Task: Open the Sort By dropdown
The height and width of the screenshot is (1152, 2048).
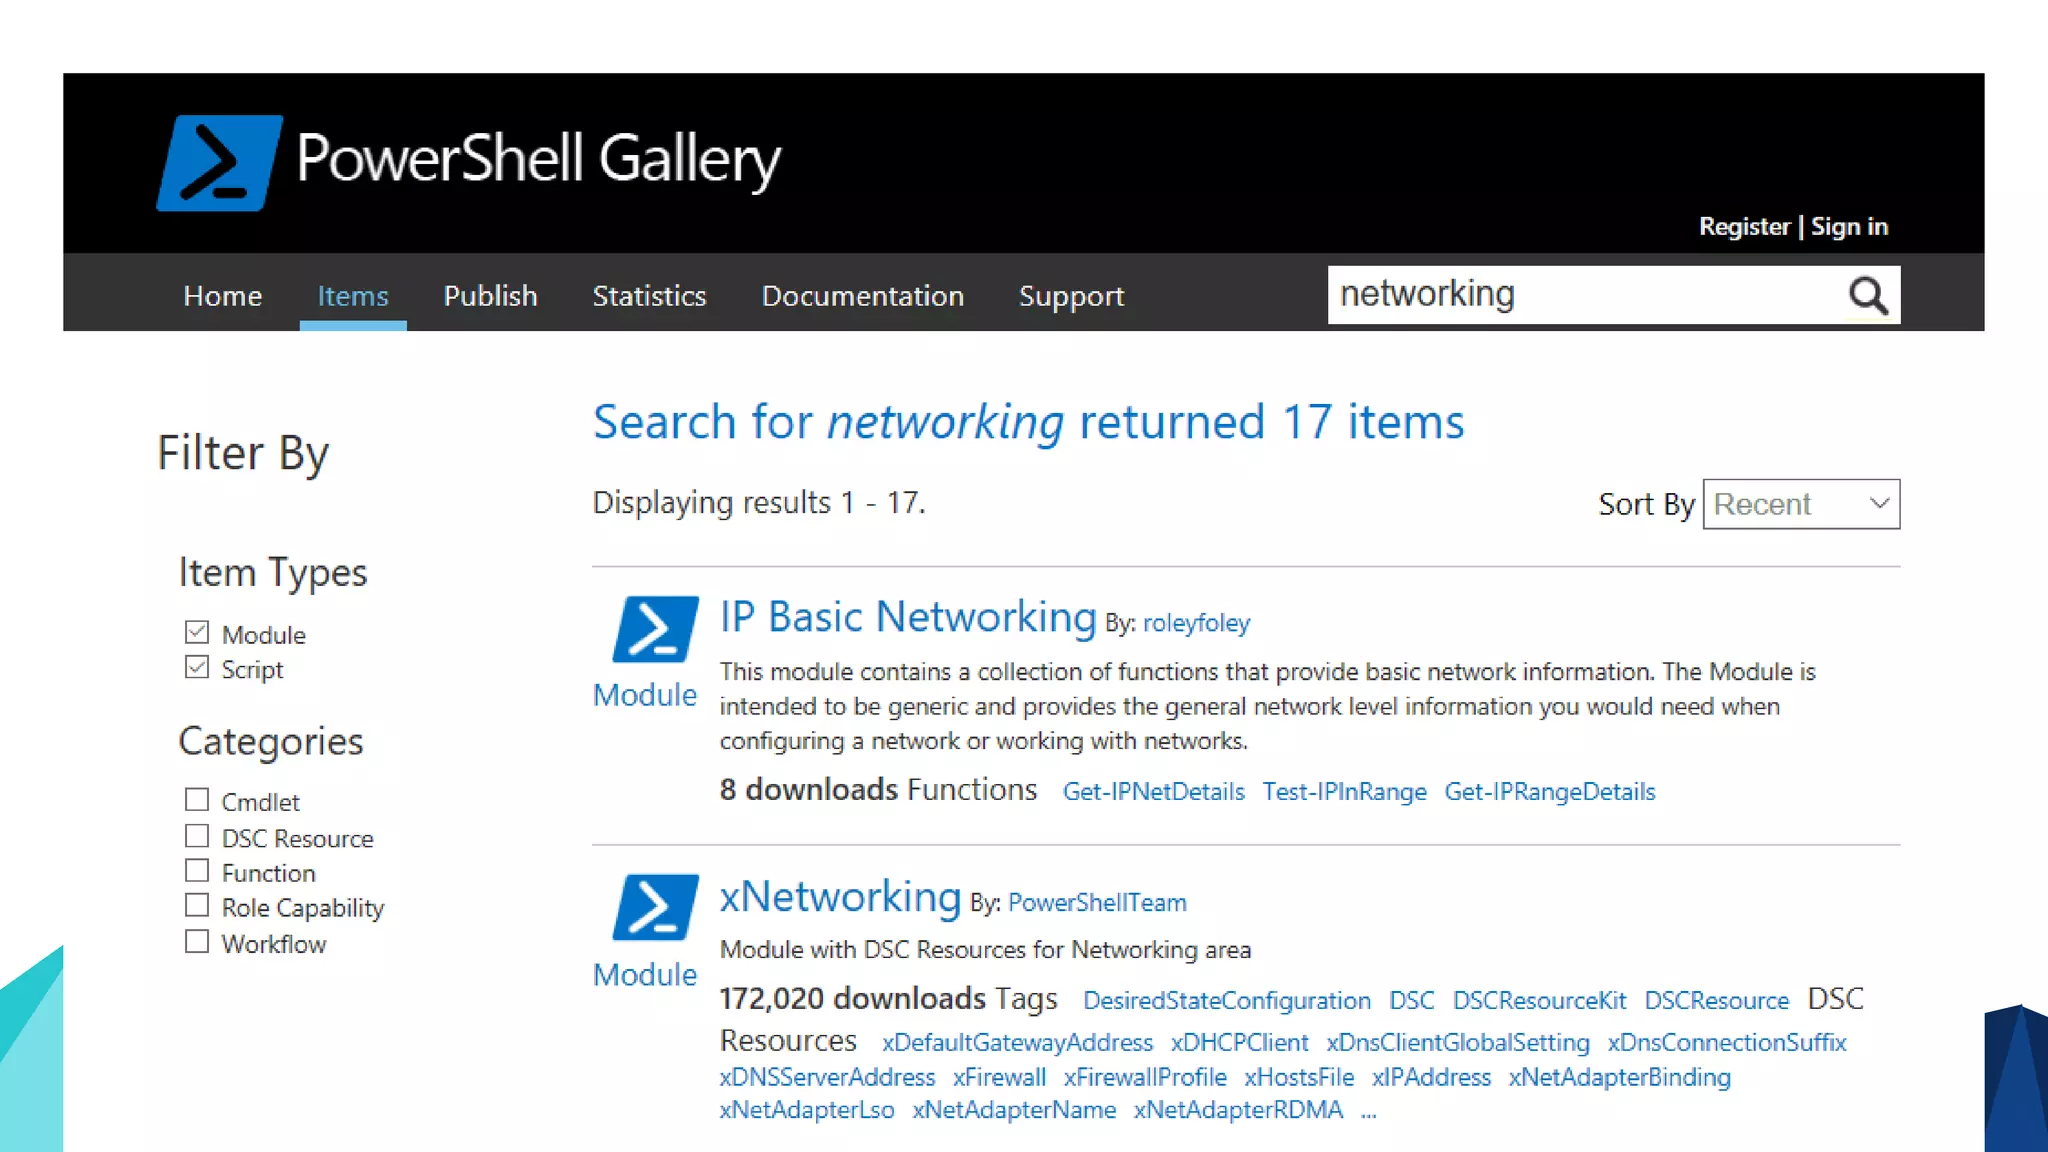Action: point(1801,504)
